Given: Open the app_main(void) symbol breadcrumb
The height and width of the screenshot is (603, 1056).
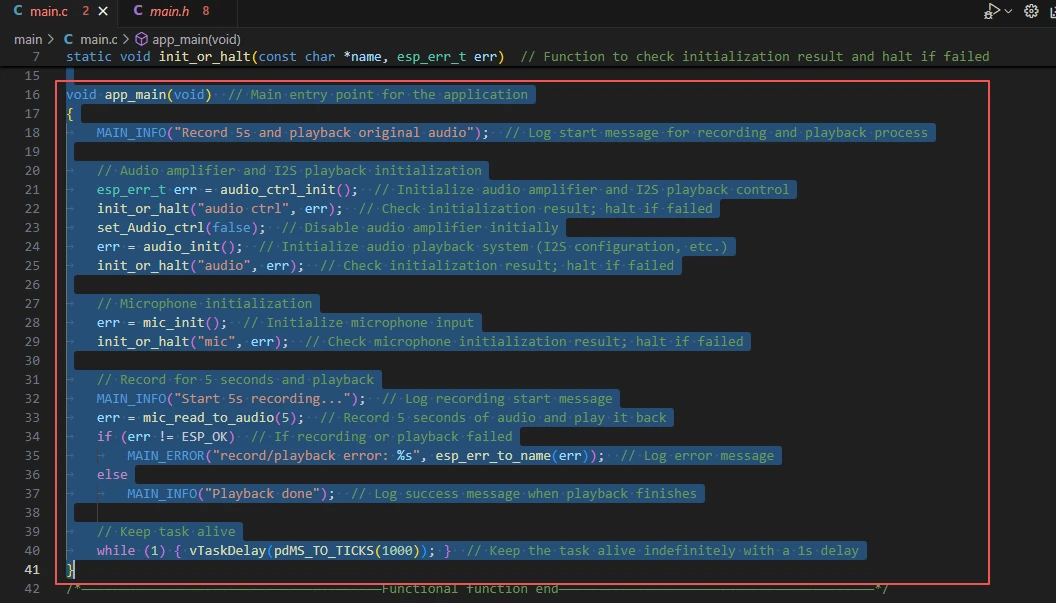Looking at the screenshot, I should tap(196, 39).
